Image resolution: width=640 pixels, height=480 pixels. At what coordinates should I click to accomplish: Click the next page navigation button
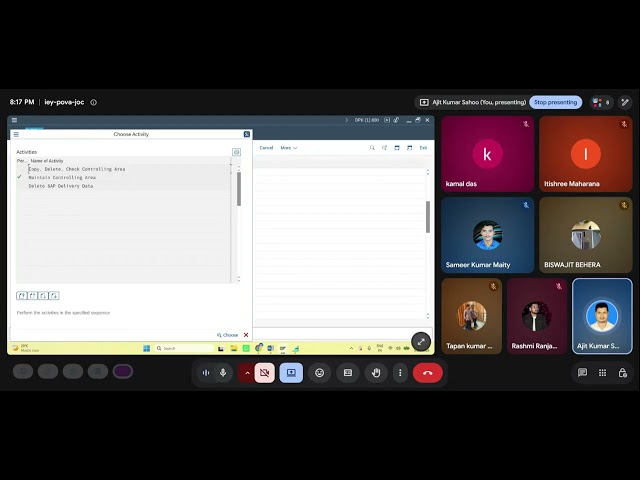(x=43, y=296)
